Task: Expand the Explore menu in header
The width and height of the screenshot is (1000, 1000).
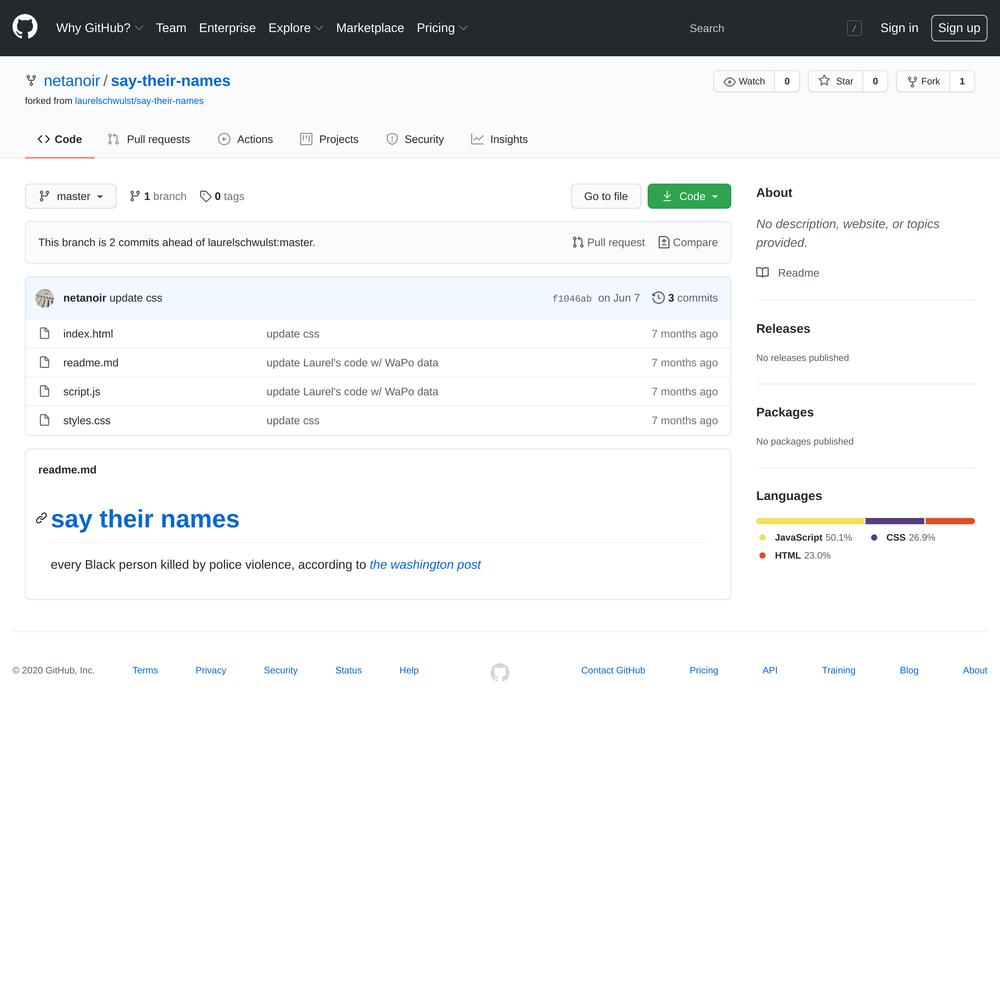Action: [x=295, y=28]
